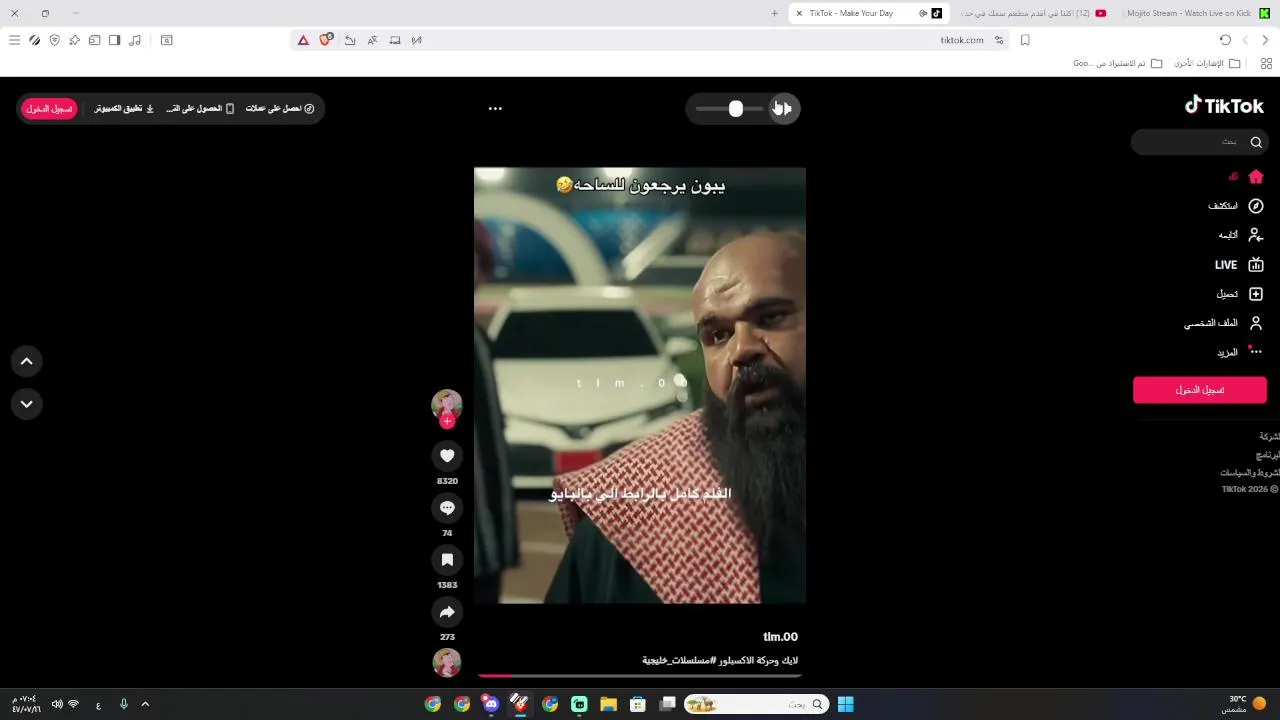The image size is (1280, 720).
Task: Adjust the video volume slider
Action: click(729, 108)
